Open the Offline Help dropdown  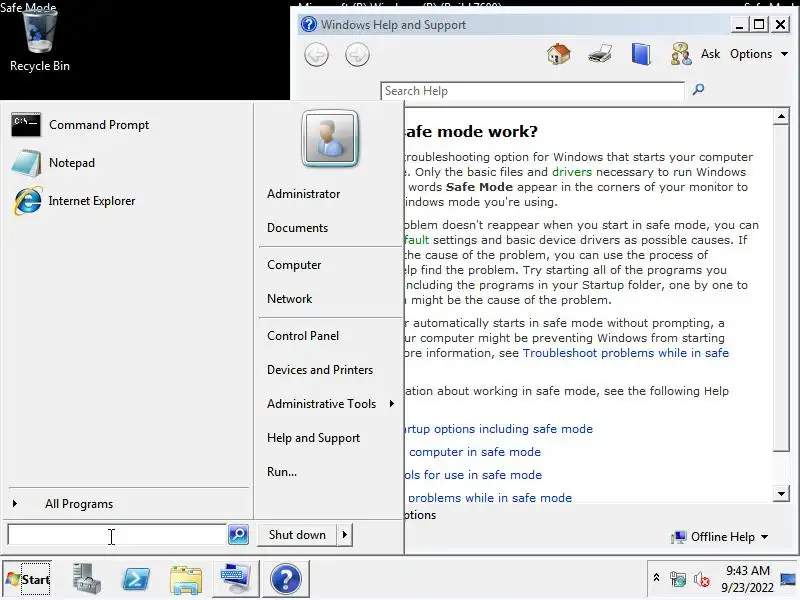(719, 537)
